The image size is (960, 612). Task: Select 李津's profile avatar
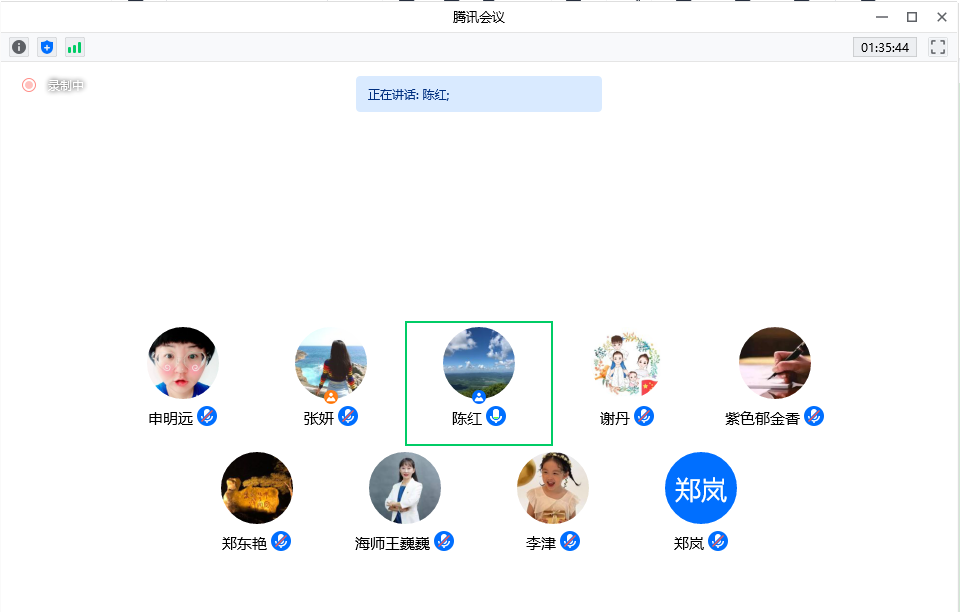point(553,488)
